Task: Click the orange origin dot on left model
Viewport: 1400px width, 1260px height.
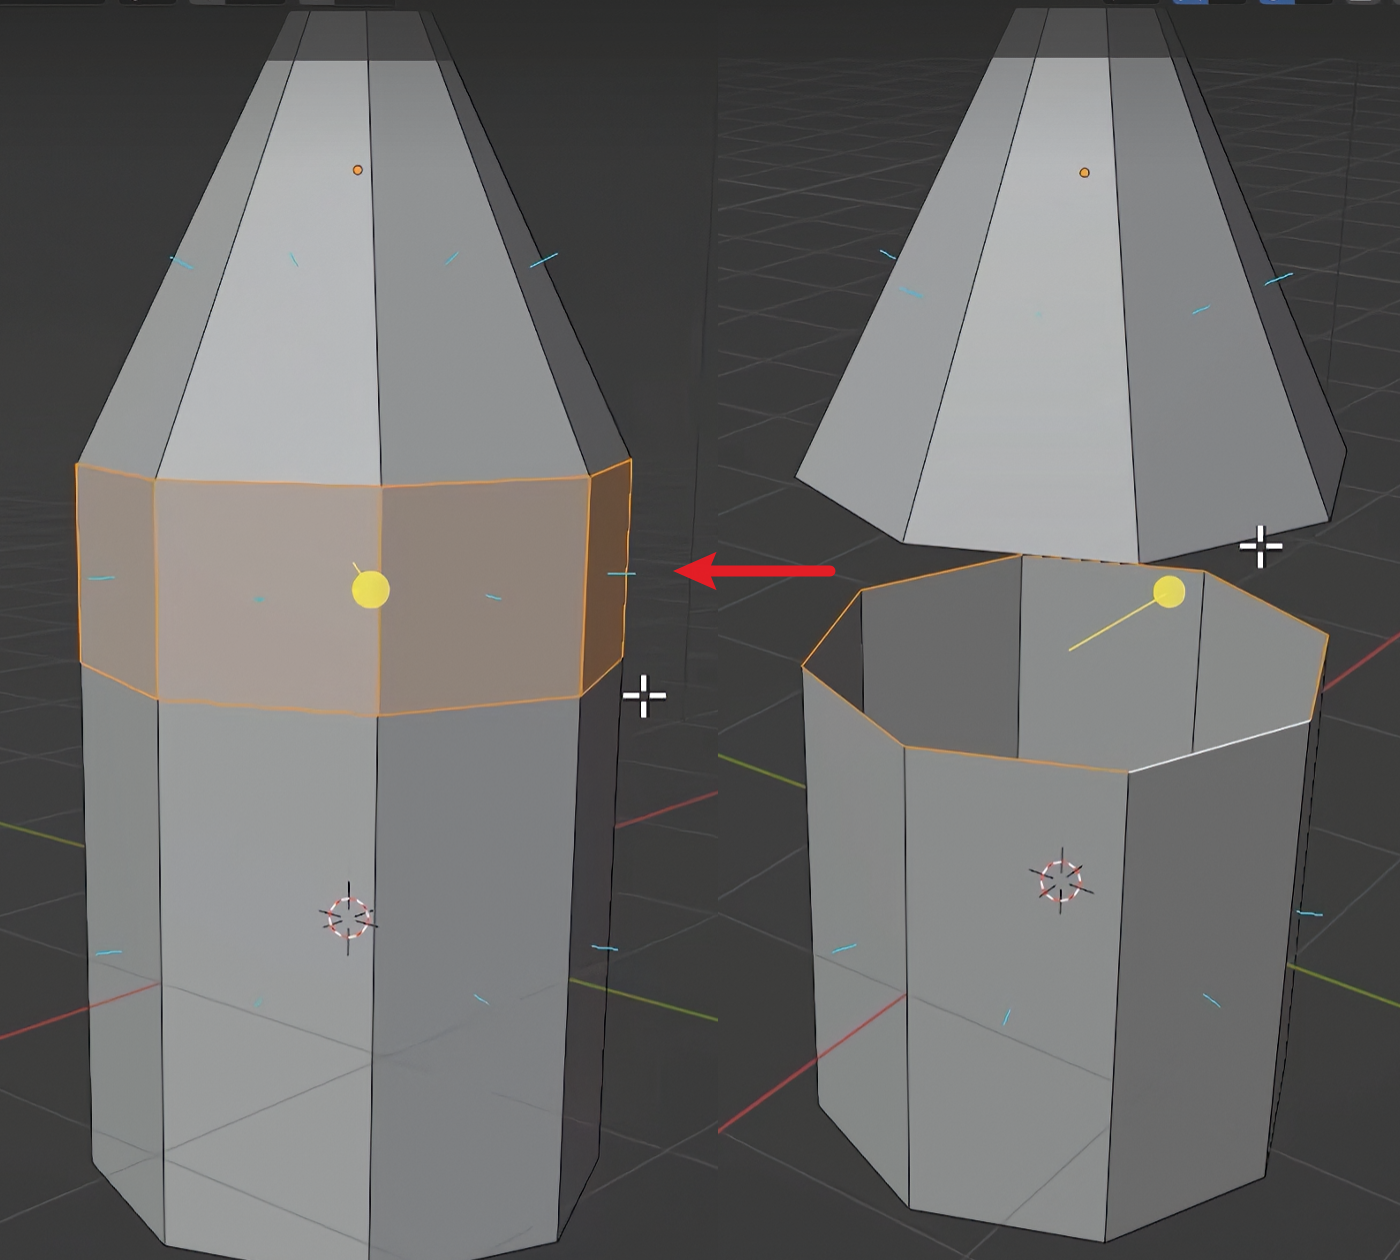Action: (x=358, y=170)
